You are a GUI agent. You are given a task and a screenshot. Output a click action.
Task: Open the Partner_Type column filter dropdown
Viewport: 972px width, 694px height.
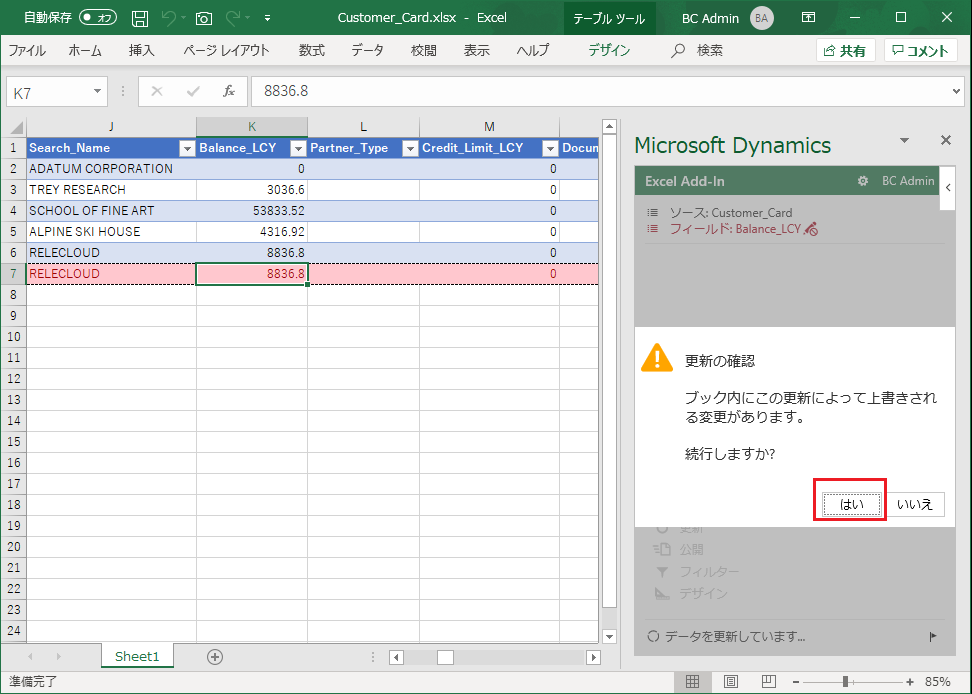[x=410, y=148]
